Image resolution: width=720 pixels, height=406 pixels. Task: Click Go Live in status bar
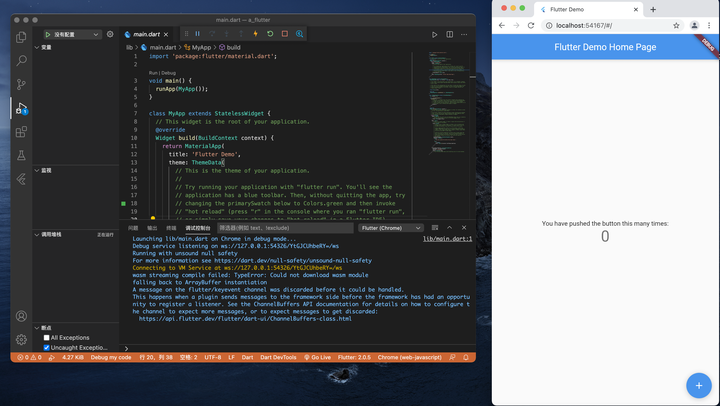317,357
